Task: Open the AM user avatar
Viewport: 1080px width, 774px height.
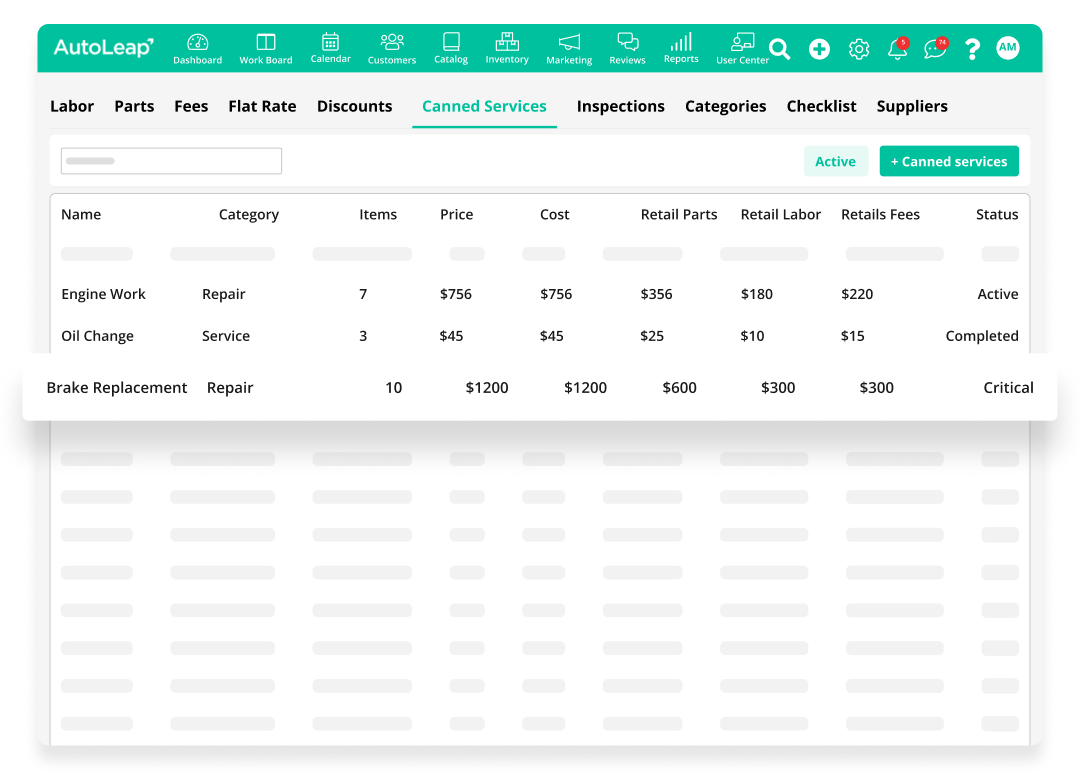Action: click(x=1008, y=48)
